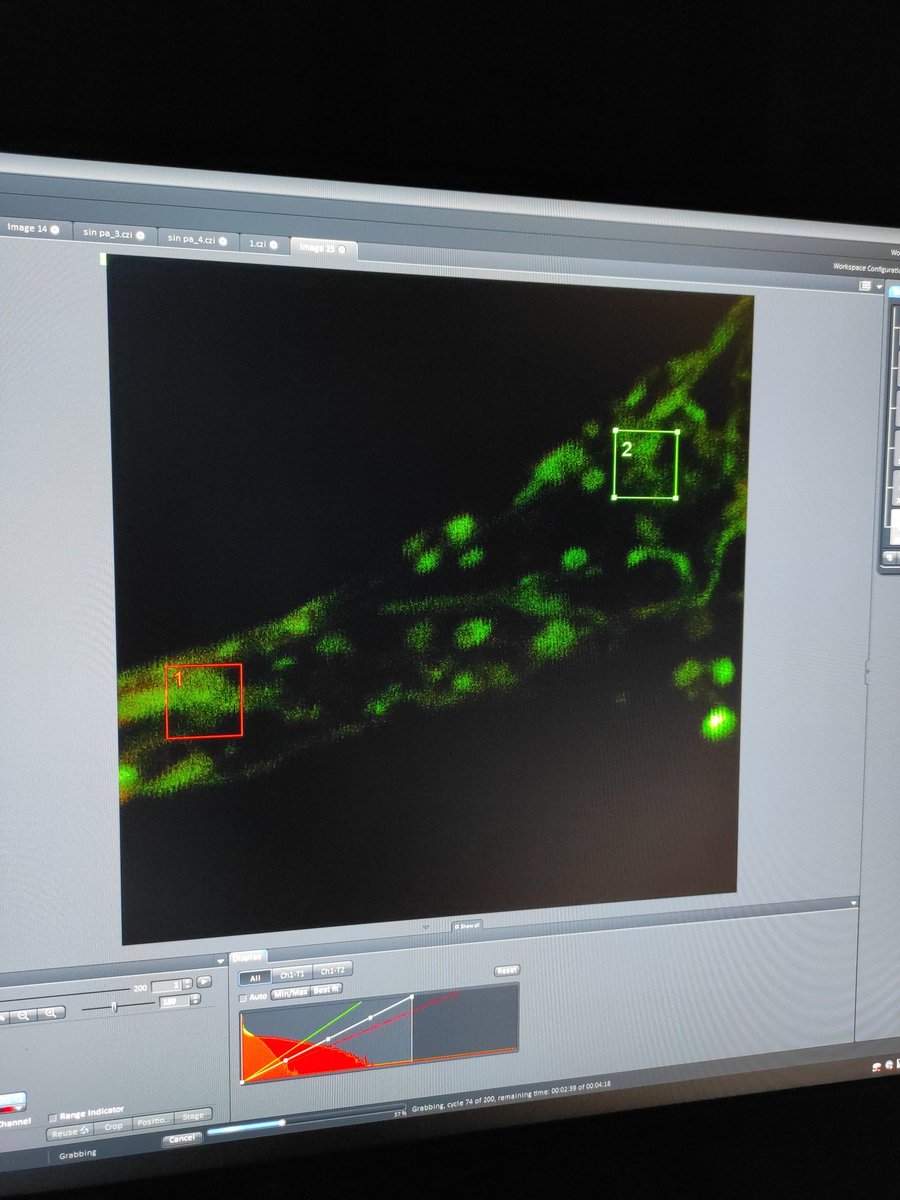Adjust the frame number stepper beside 200

187,985
